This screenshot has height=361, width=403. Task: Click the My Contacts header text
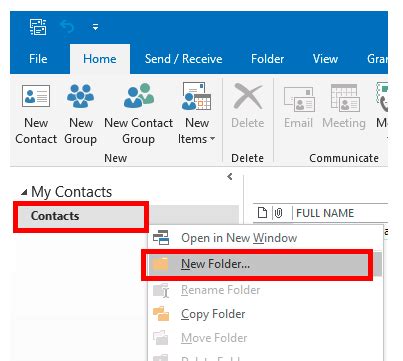(x=71, y=192)
